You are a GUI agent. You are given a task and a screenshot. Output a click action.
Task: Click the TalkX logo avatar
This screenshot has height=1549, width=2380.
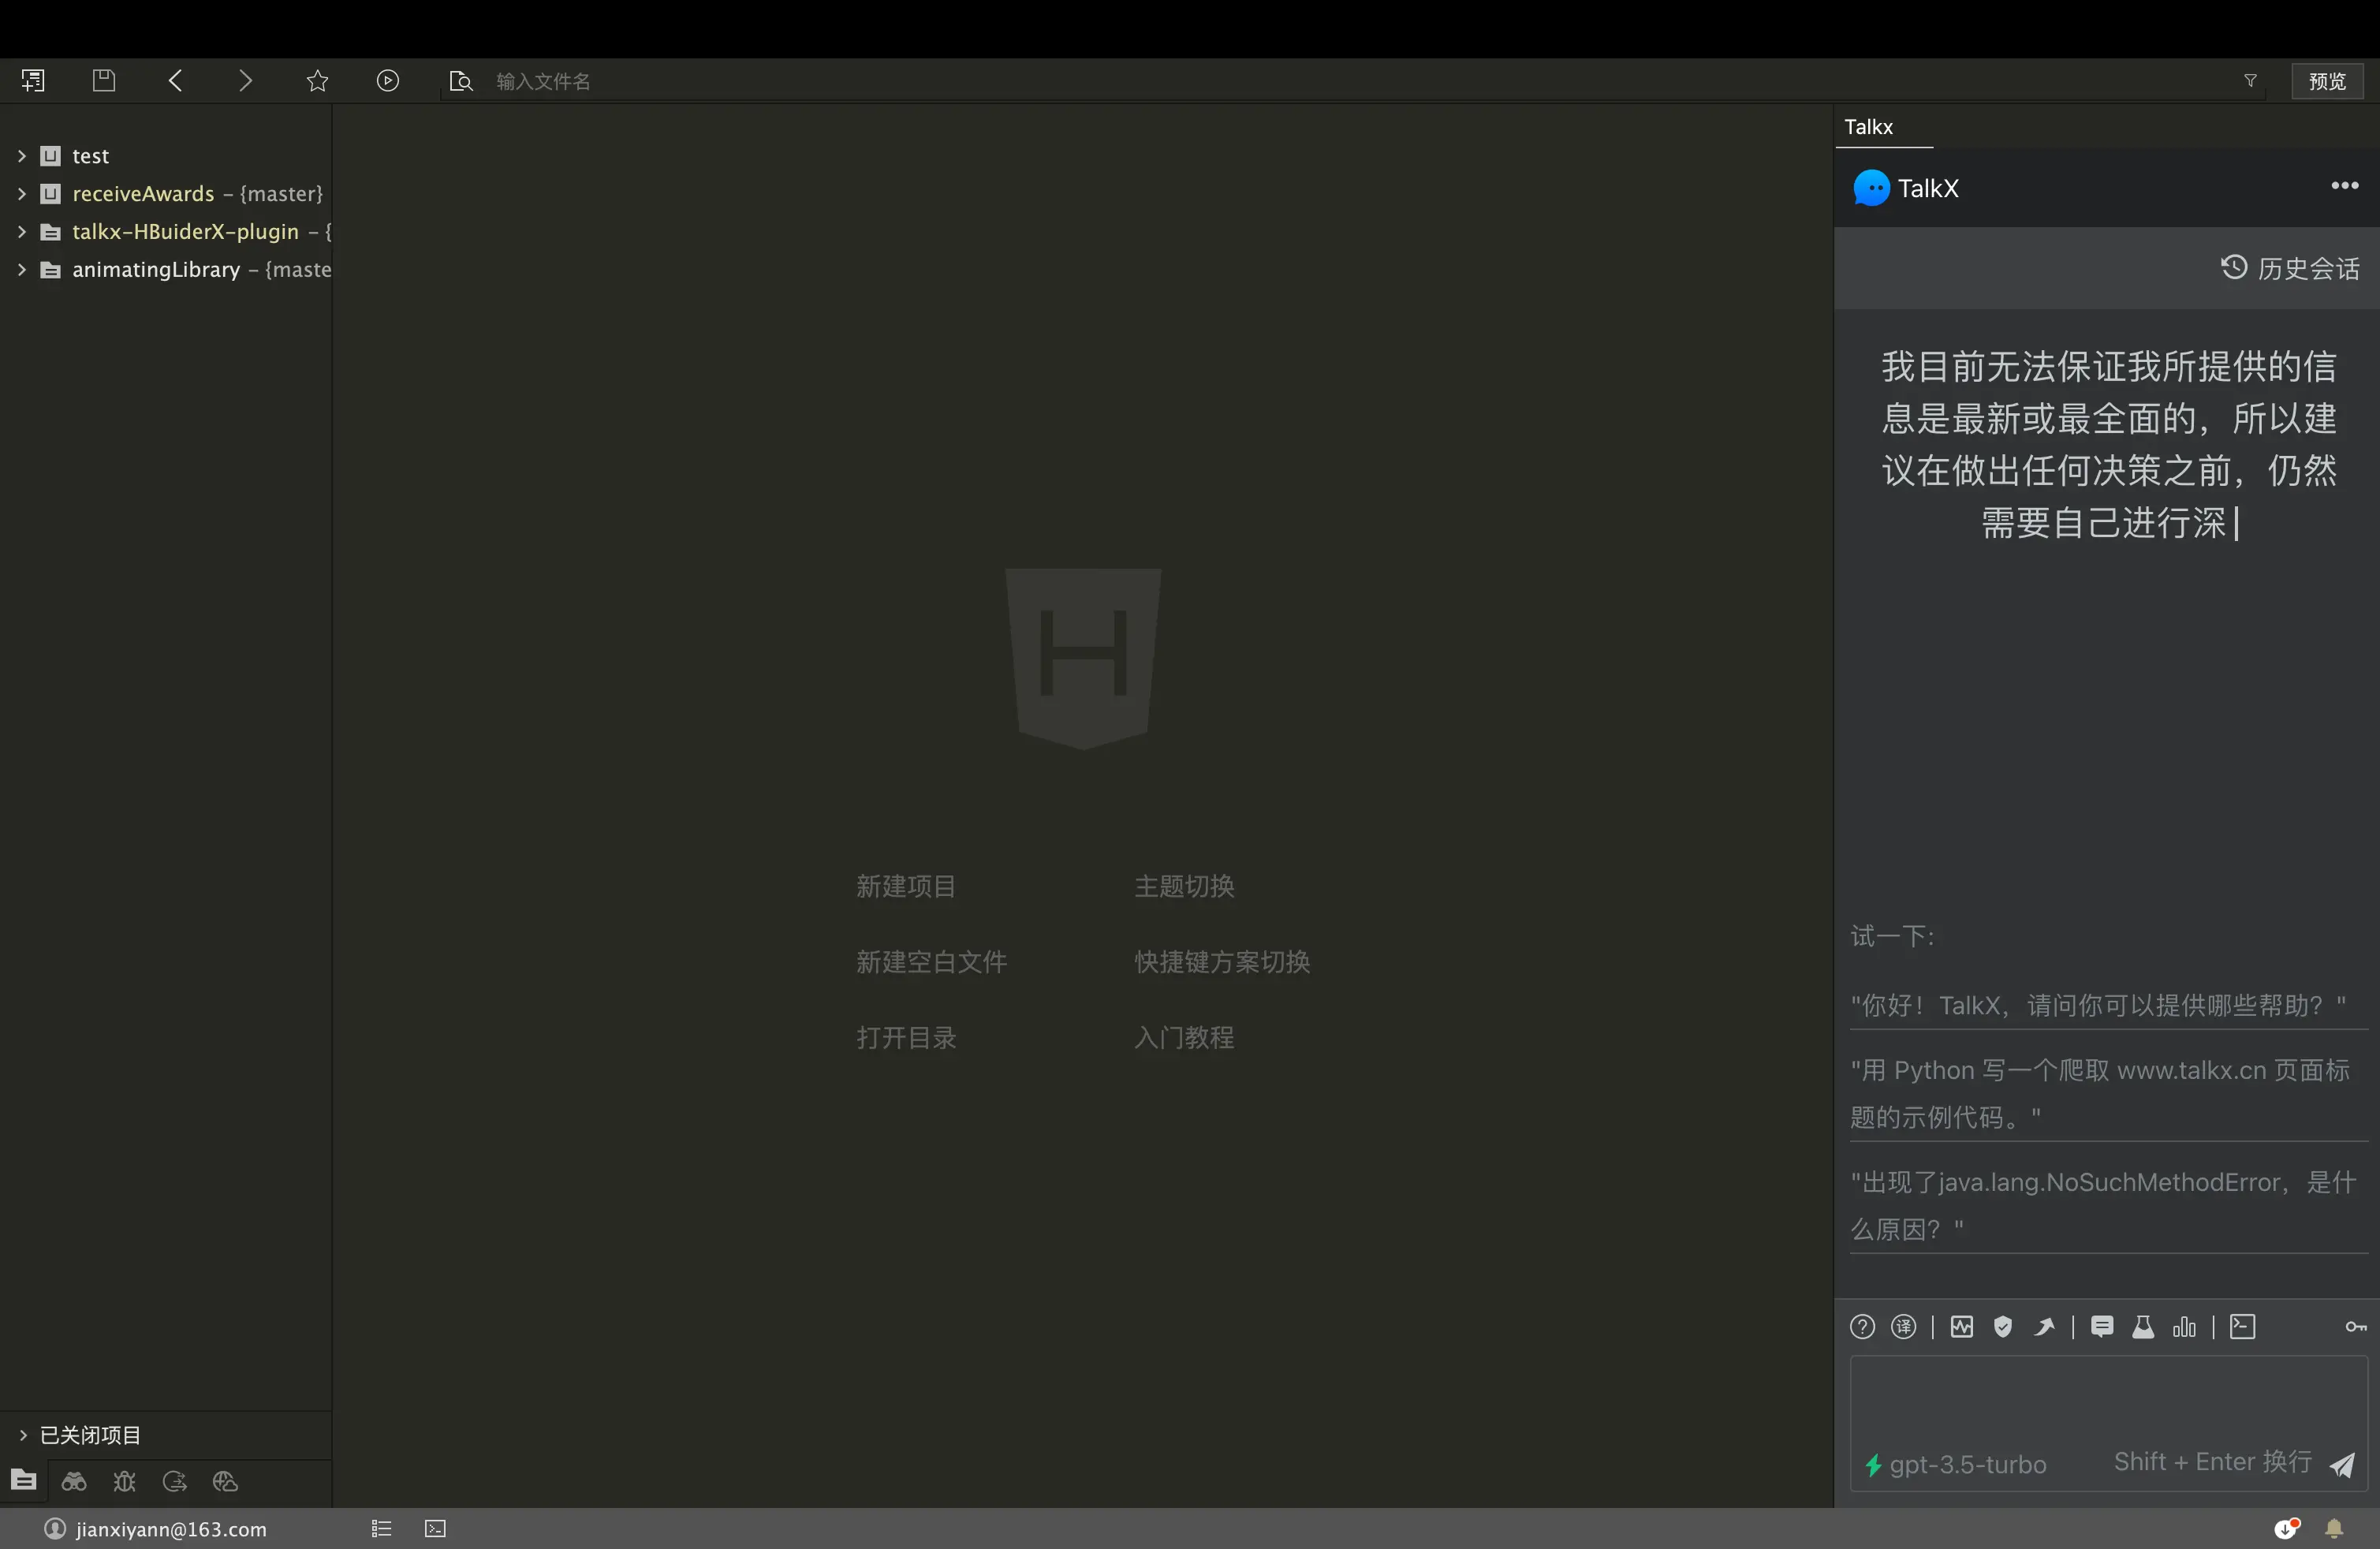pyautogui.click(x=1871, y=188)
